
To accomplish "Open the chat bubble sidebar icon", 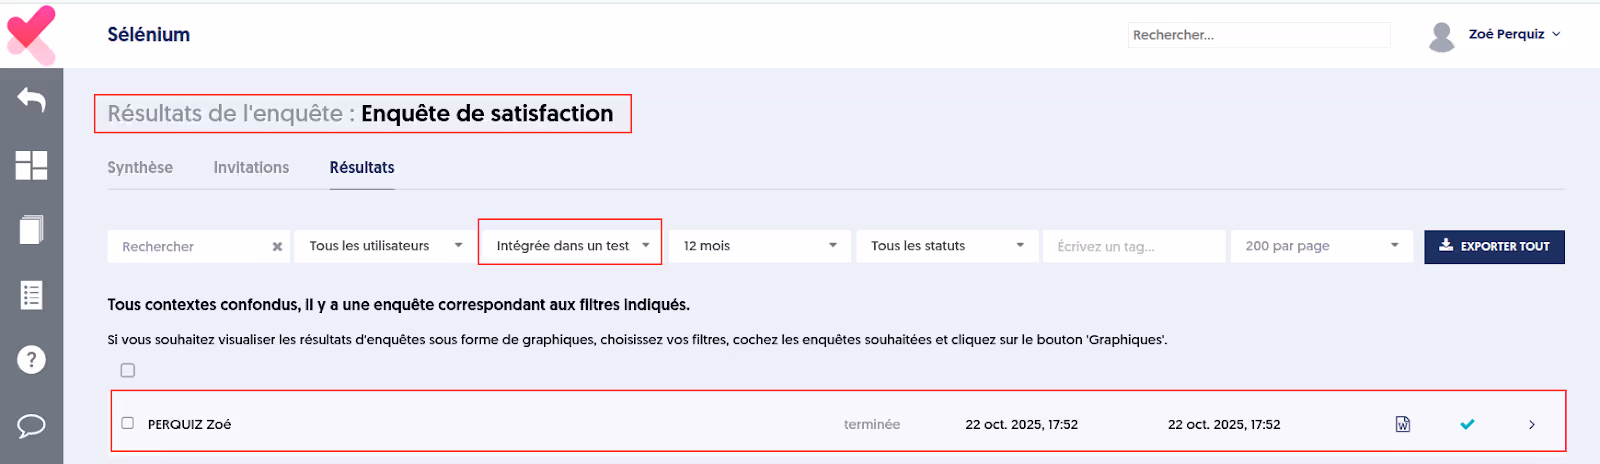I will pyautogui.click(x=31, y=426).
